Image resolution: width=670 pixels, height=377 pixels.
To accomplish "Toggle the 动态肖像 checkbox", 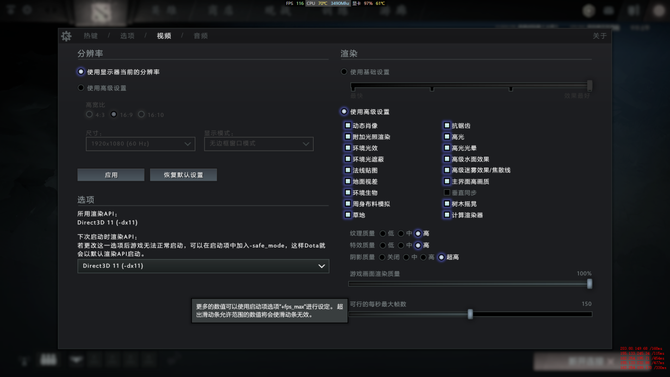I will point(347,126).
